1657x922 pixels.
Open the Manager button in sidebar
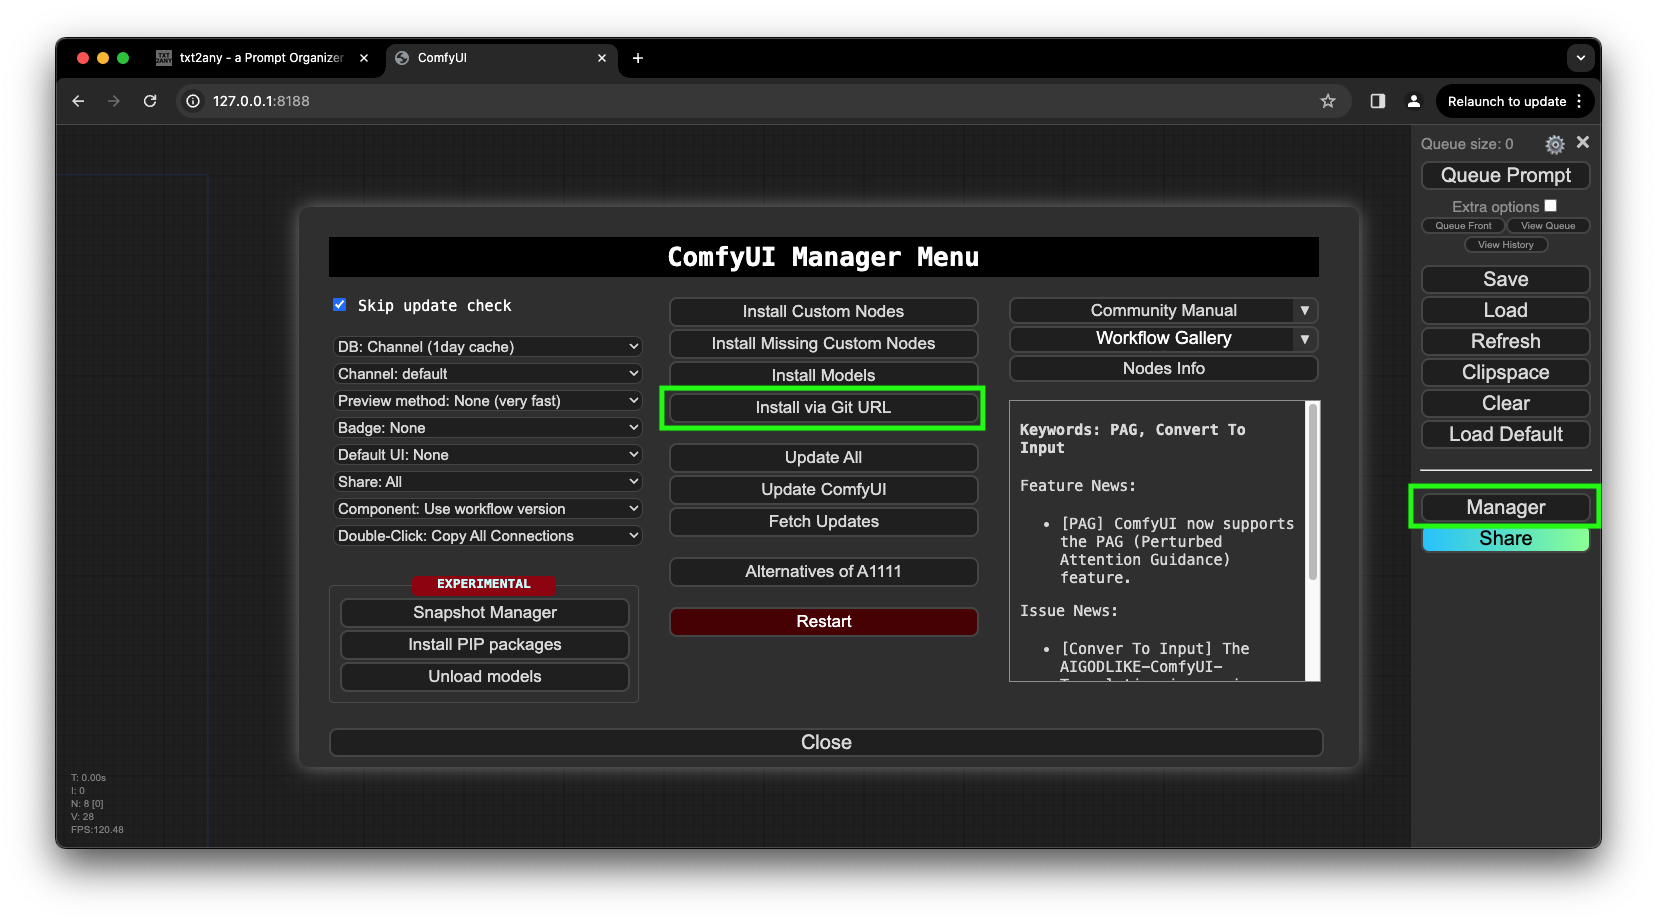tap(1505, 508)
